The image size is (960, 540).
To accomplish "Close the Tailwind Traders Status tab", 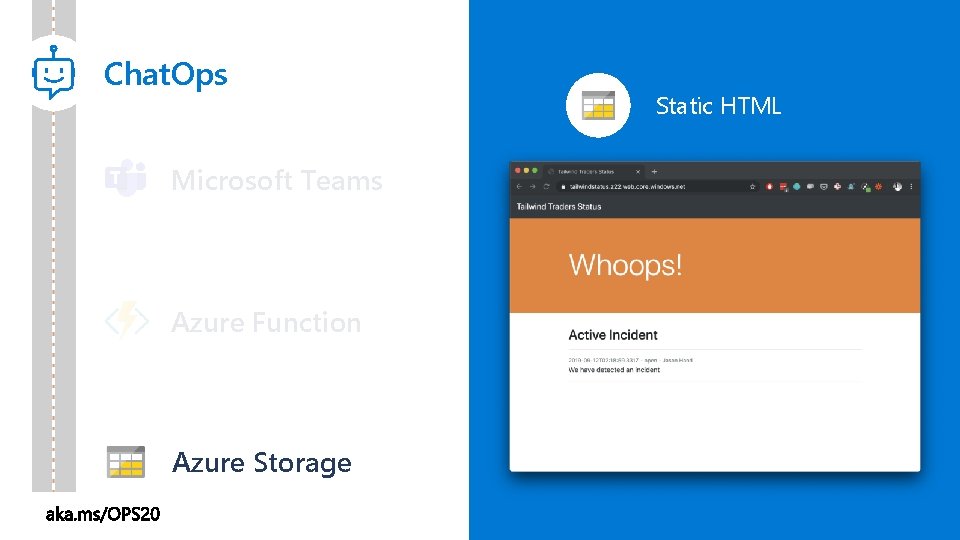I will pos(638,171).
